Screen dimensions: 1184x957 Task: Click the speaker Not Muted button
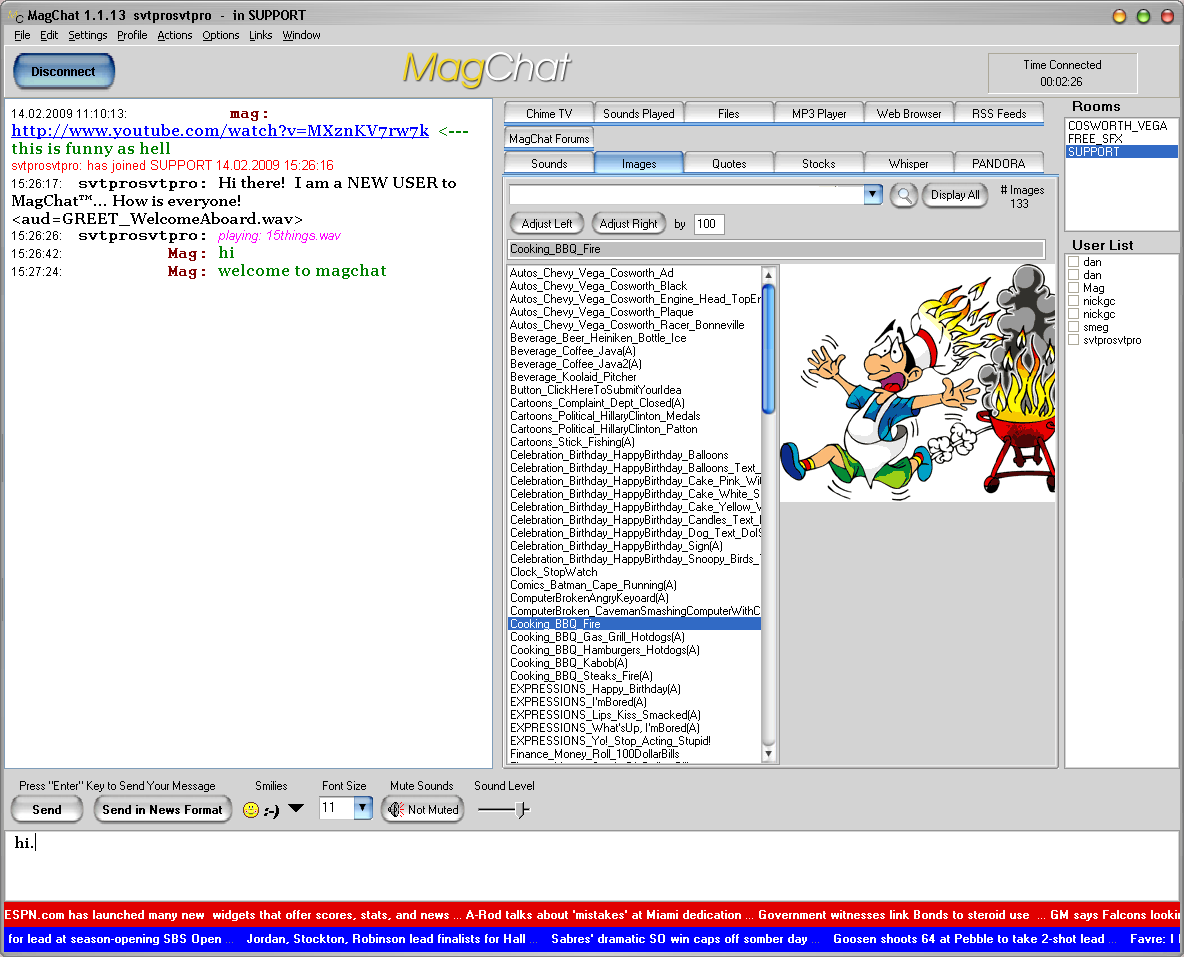[x=422, y=810]
